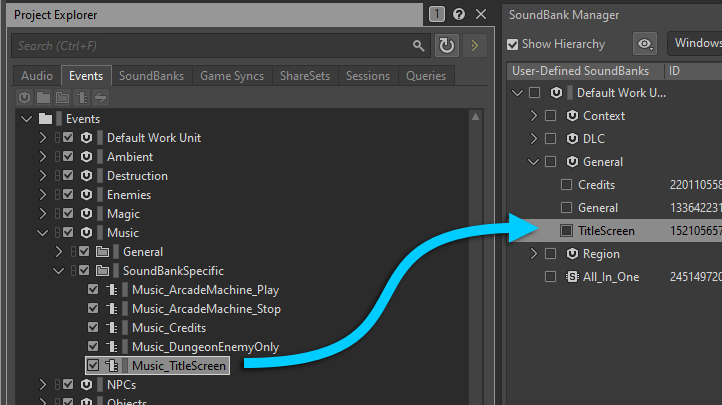Open the Windows platform dropdown

[696, 44]
